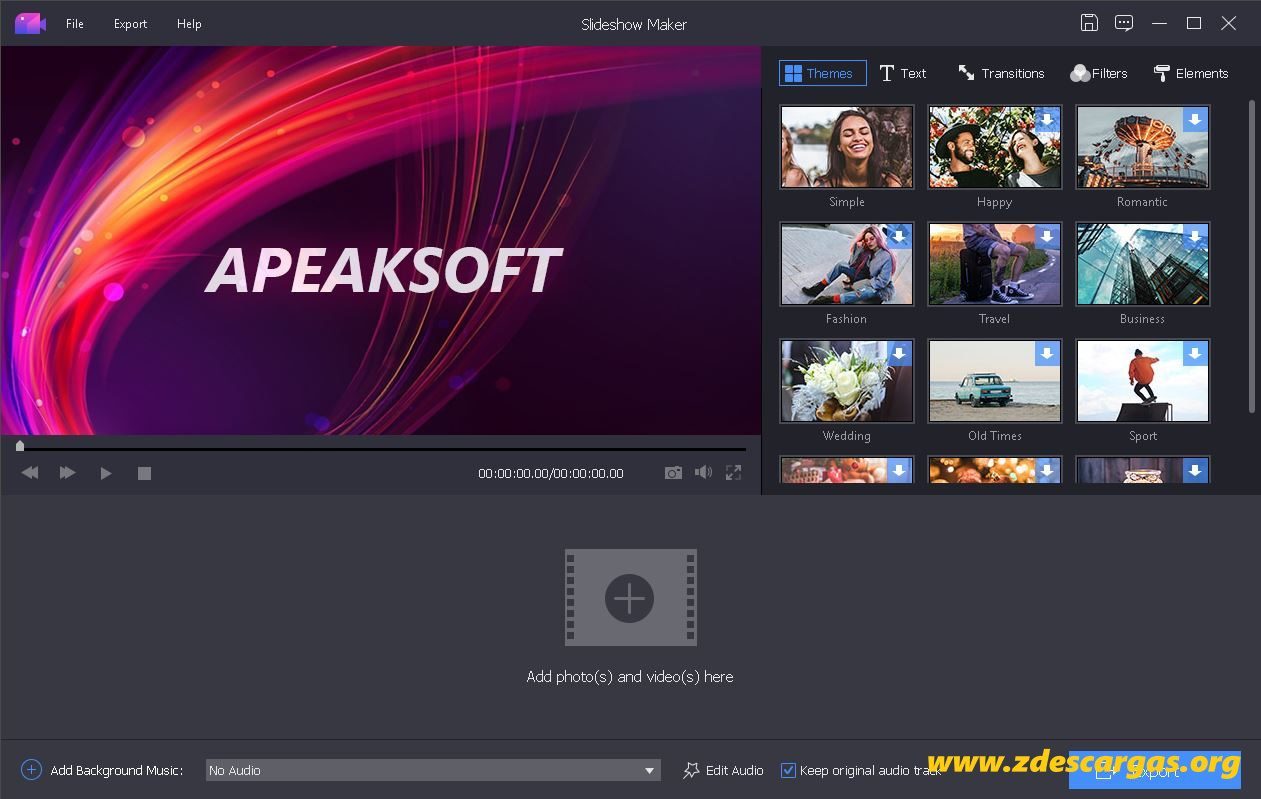1261x799 pixels.
Task: Click the Slideshow Maker app logo icon
Action: tap(30, 23)
